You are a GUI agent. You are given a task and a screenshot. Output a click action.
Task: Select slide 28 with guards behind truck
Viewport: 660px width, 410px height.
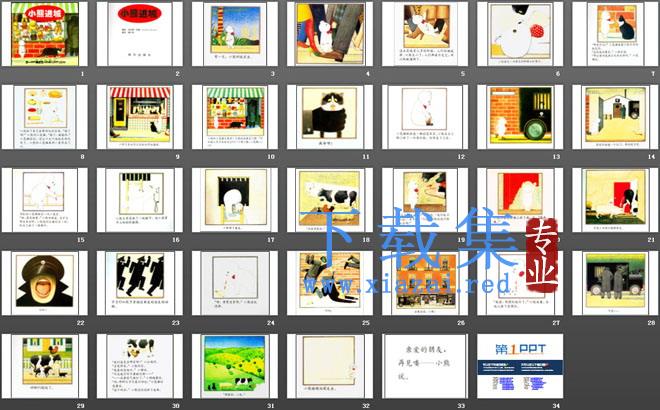coord(615,283)
